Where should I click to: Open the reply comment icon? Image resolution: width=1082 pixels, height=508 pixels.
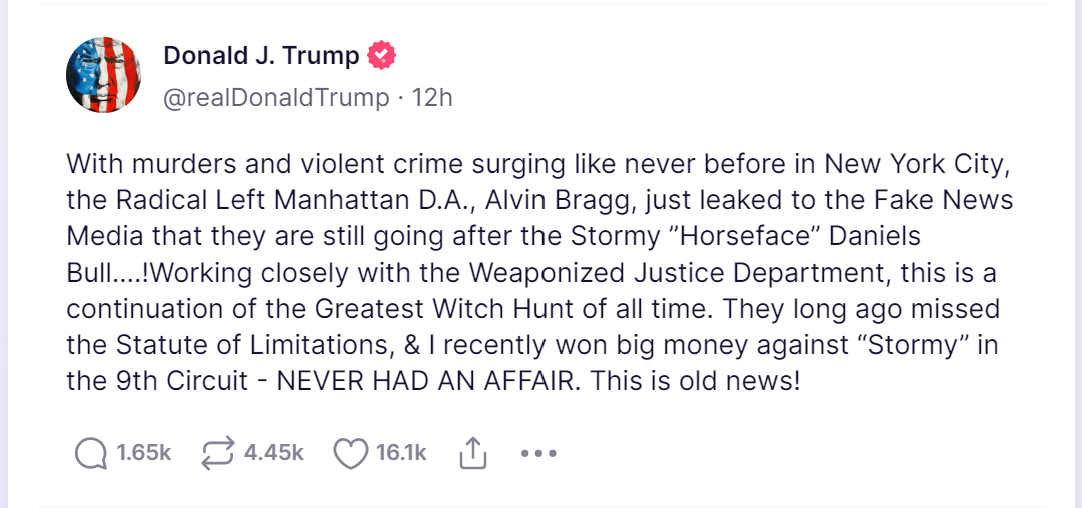(91, 454)
